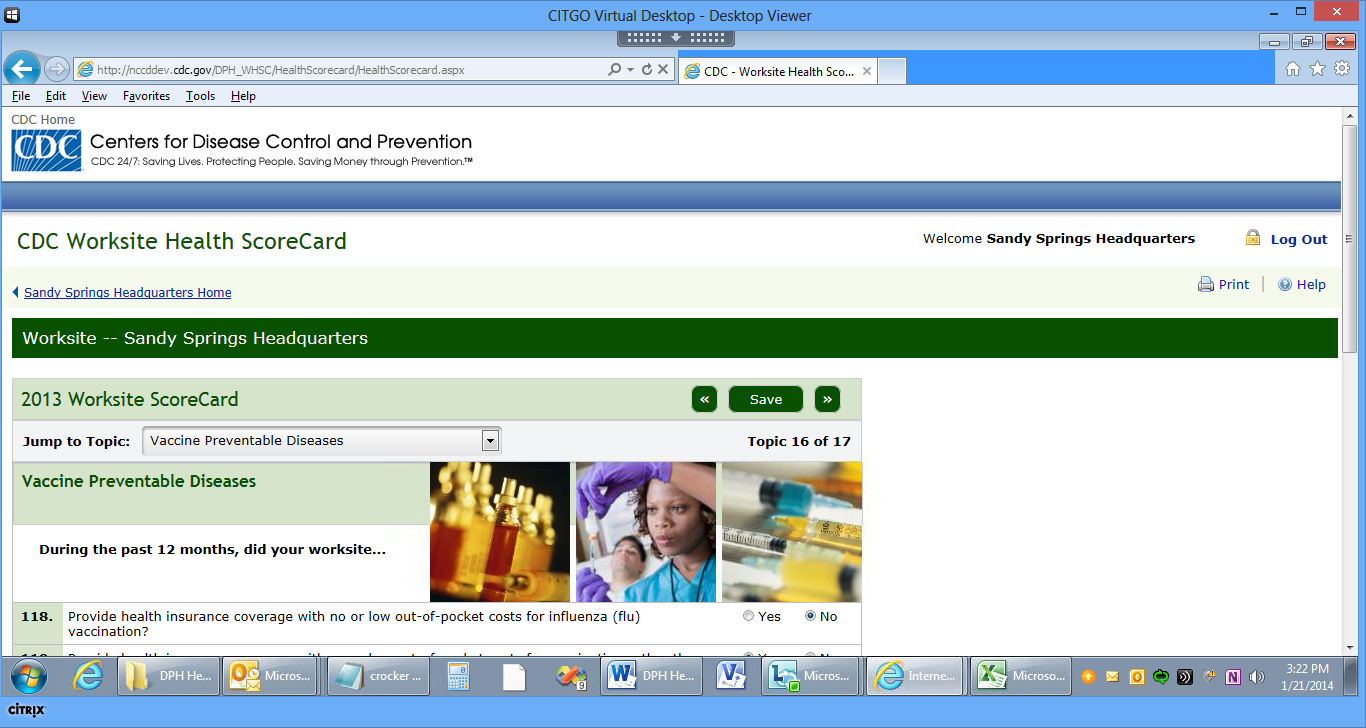Go to the next topic with » button
This screenshot has width=1366, height=728.
click(x=827, y=399)
